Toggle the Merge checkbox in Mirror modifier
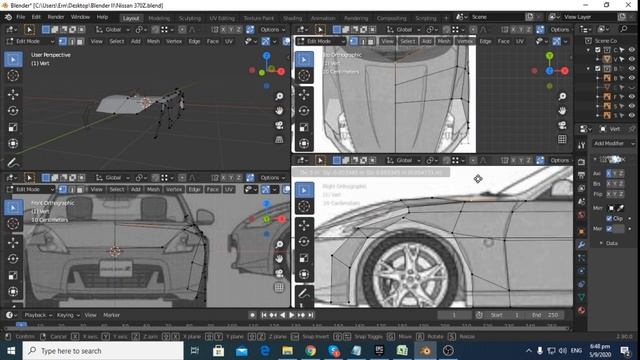This screenshot has height=360, width=640. pyautogui.click(x=609, y=229)
